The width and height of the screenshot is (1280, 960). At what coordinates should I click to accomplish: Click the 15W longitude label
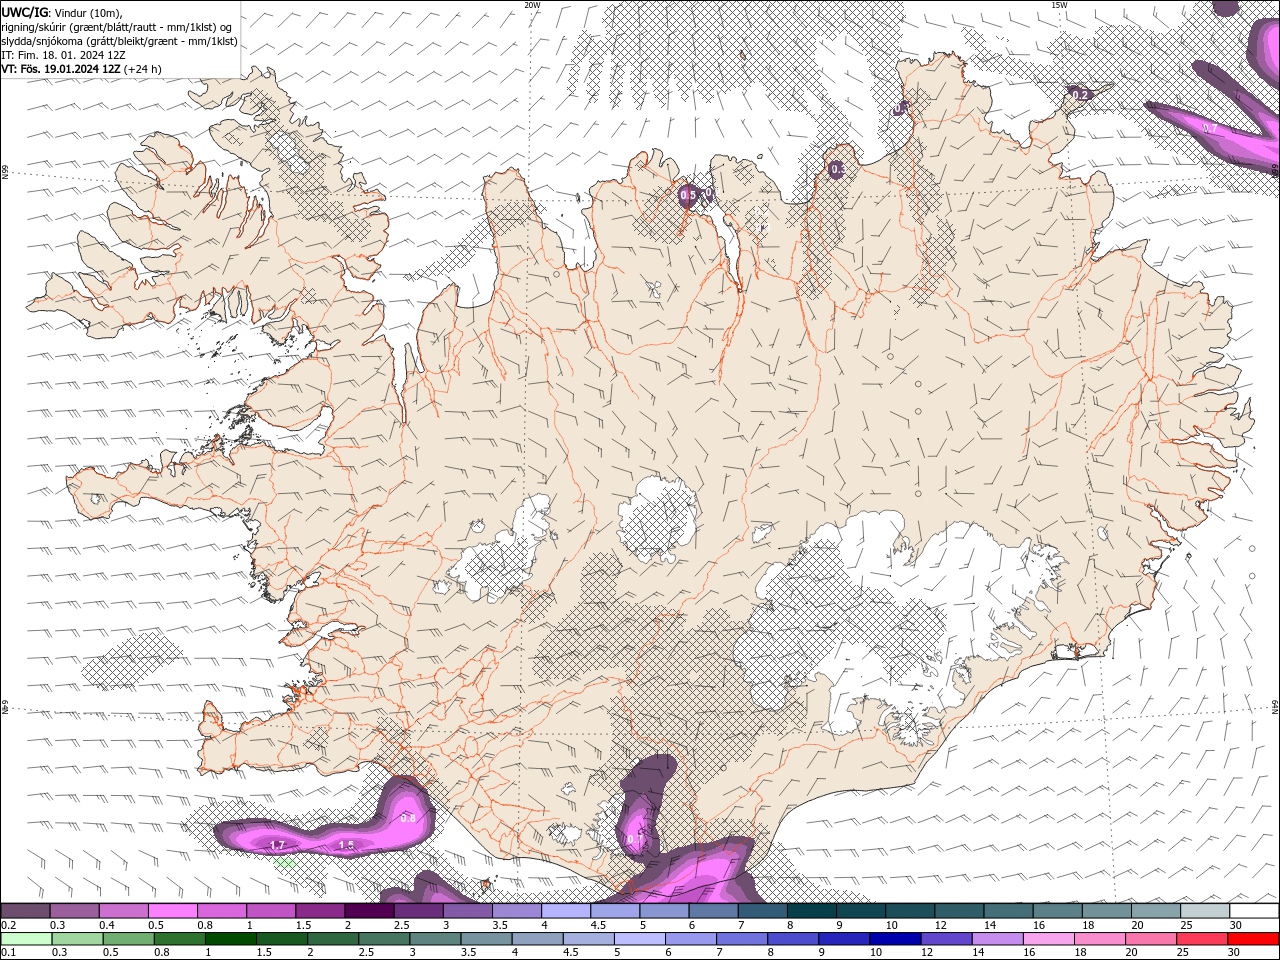[1059, 5]
